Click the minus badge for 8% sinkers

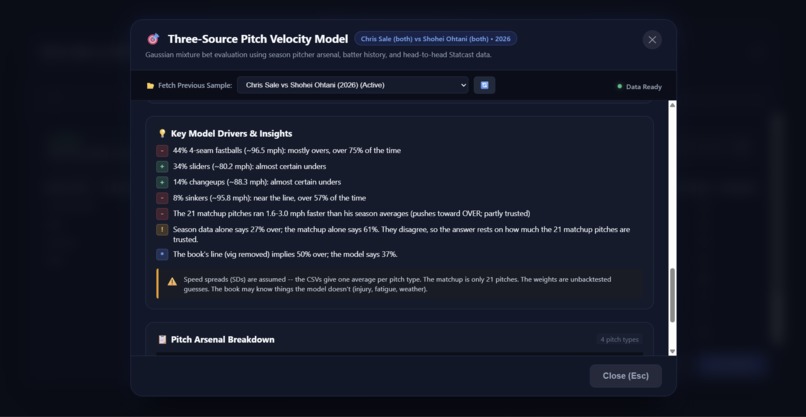point(162,198)
